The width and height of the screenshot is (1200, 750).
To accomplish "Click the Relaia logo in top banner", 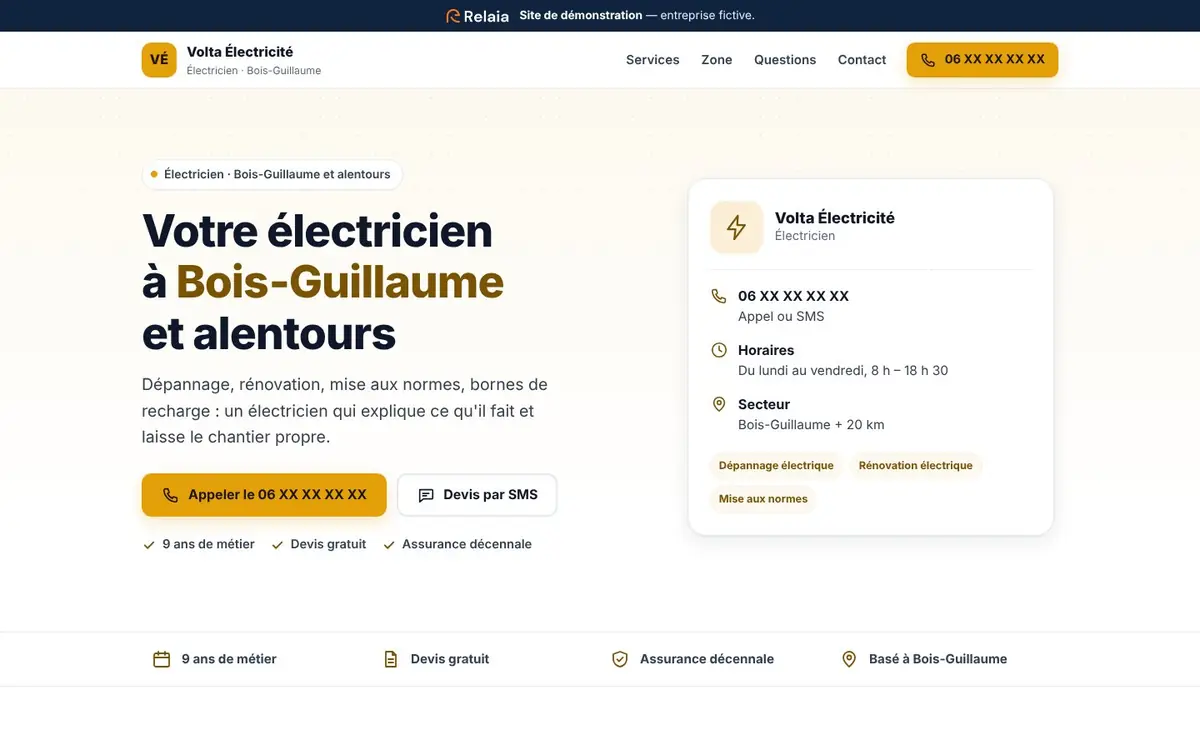I will pyautogui.click(x=477, y=16).
